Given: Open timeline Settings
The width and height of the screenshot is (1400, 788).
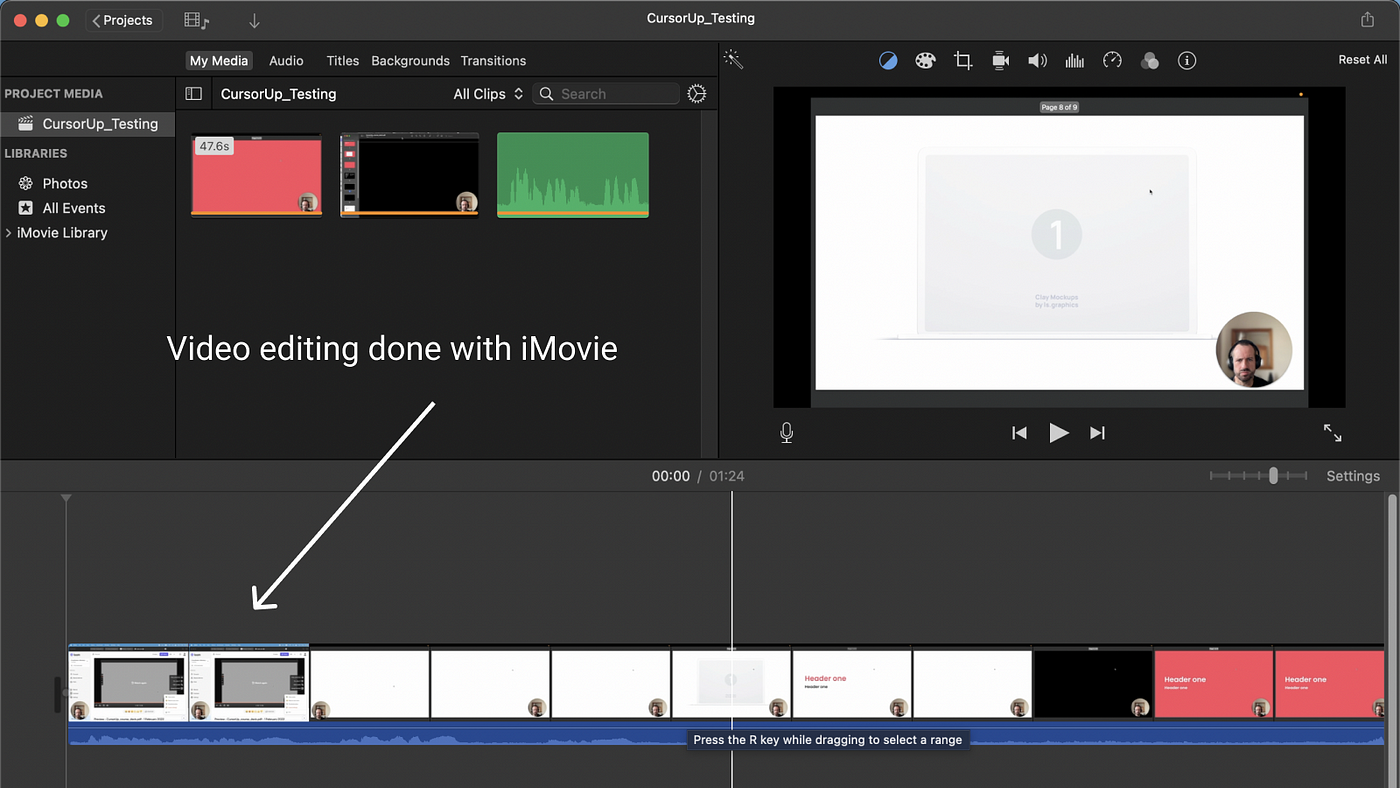Looking at the screenshot, I should pyautogui.click(x=1353, y=476).
